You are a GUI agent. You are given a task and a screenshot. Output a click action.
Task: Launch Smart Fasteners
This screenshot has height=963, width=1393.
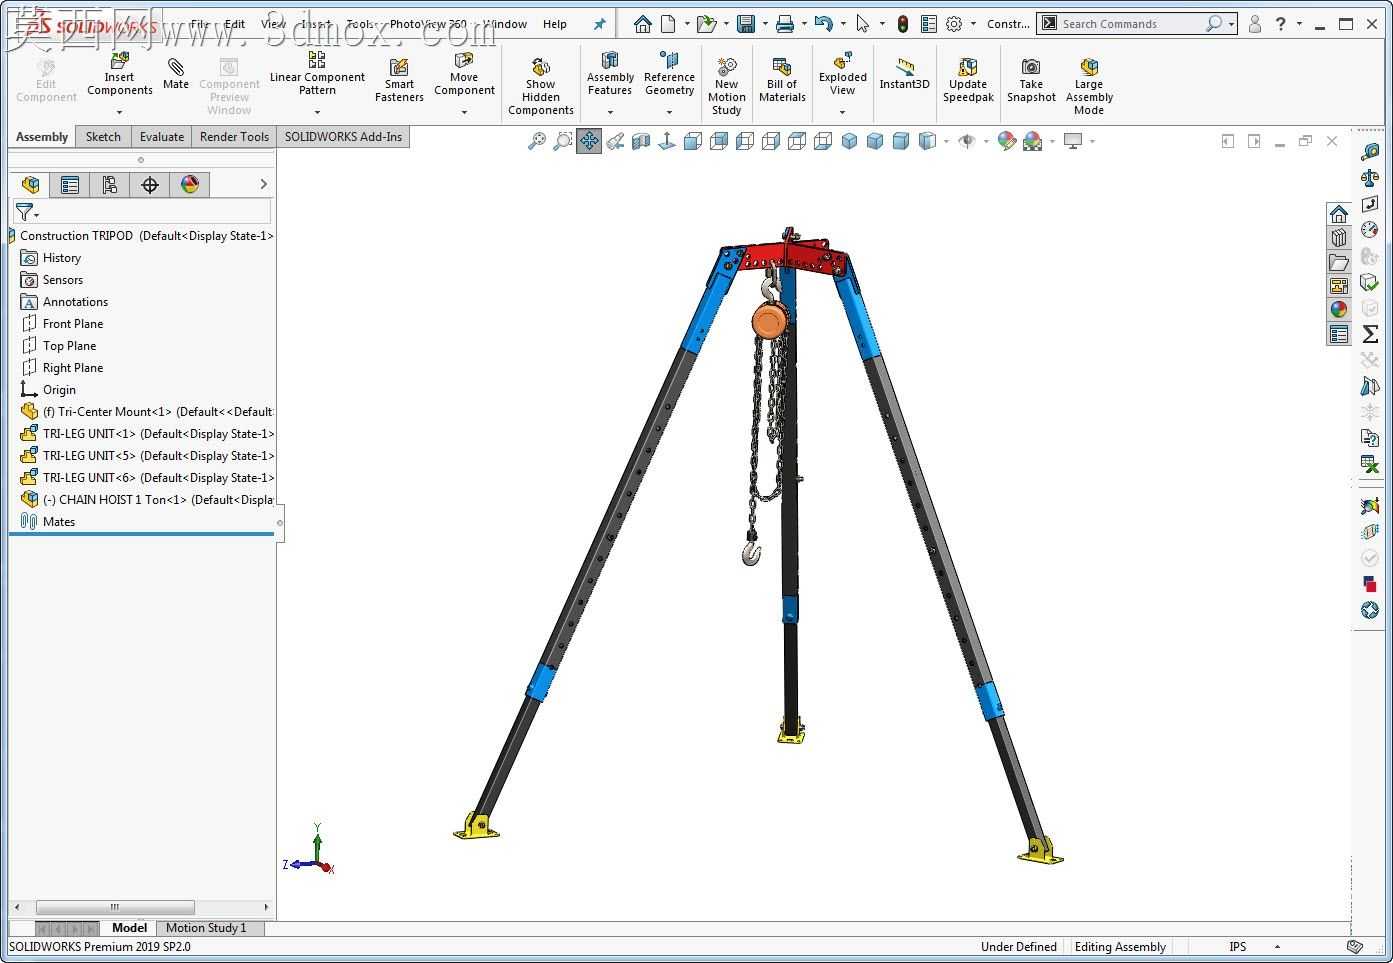tap(399, 79)
